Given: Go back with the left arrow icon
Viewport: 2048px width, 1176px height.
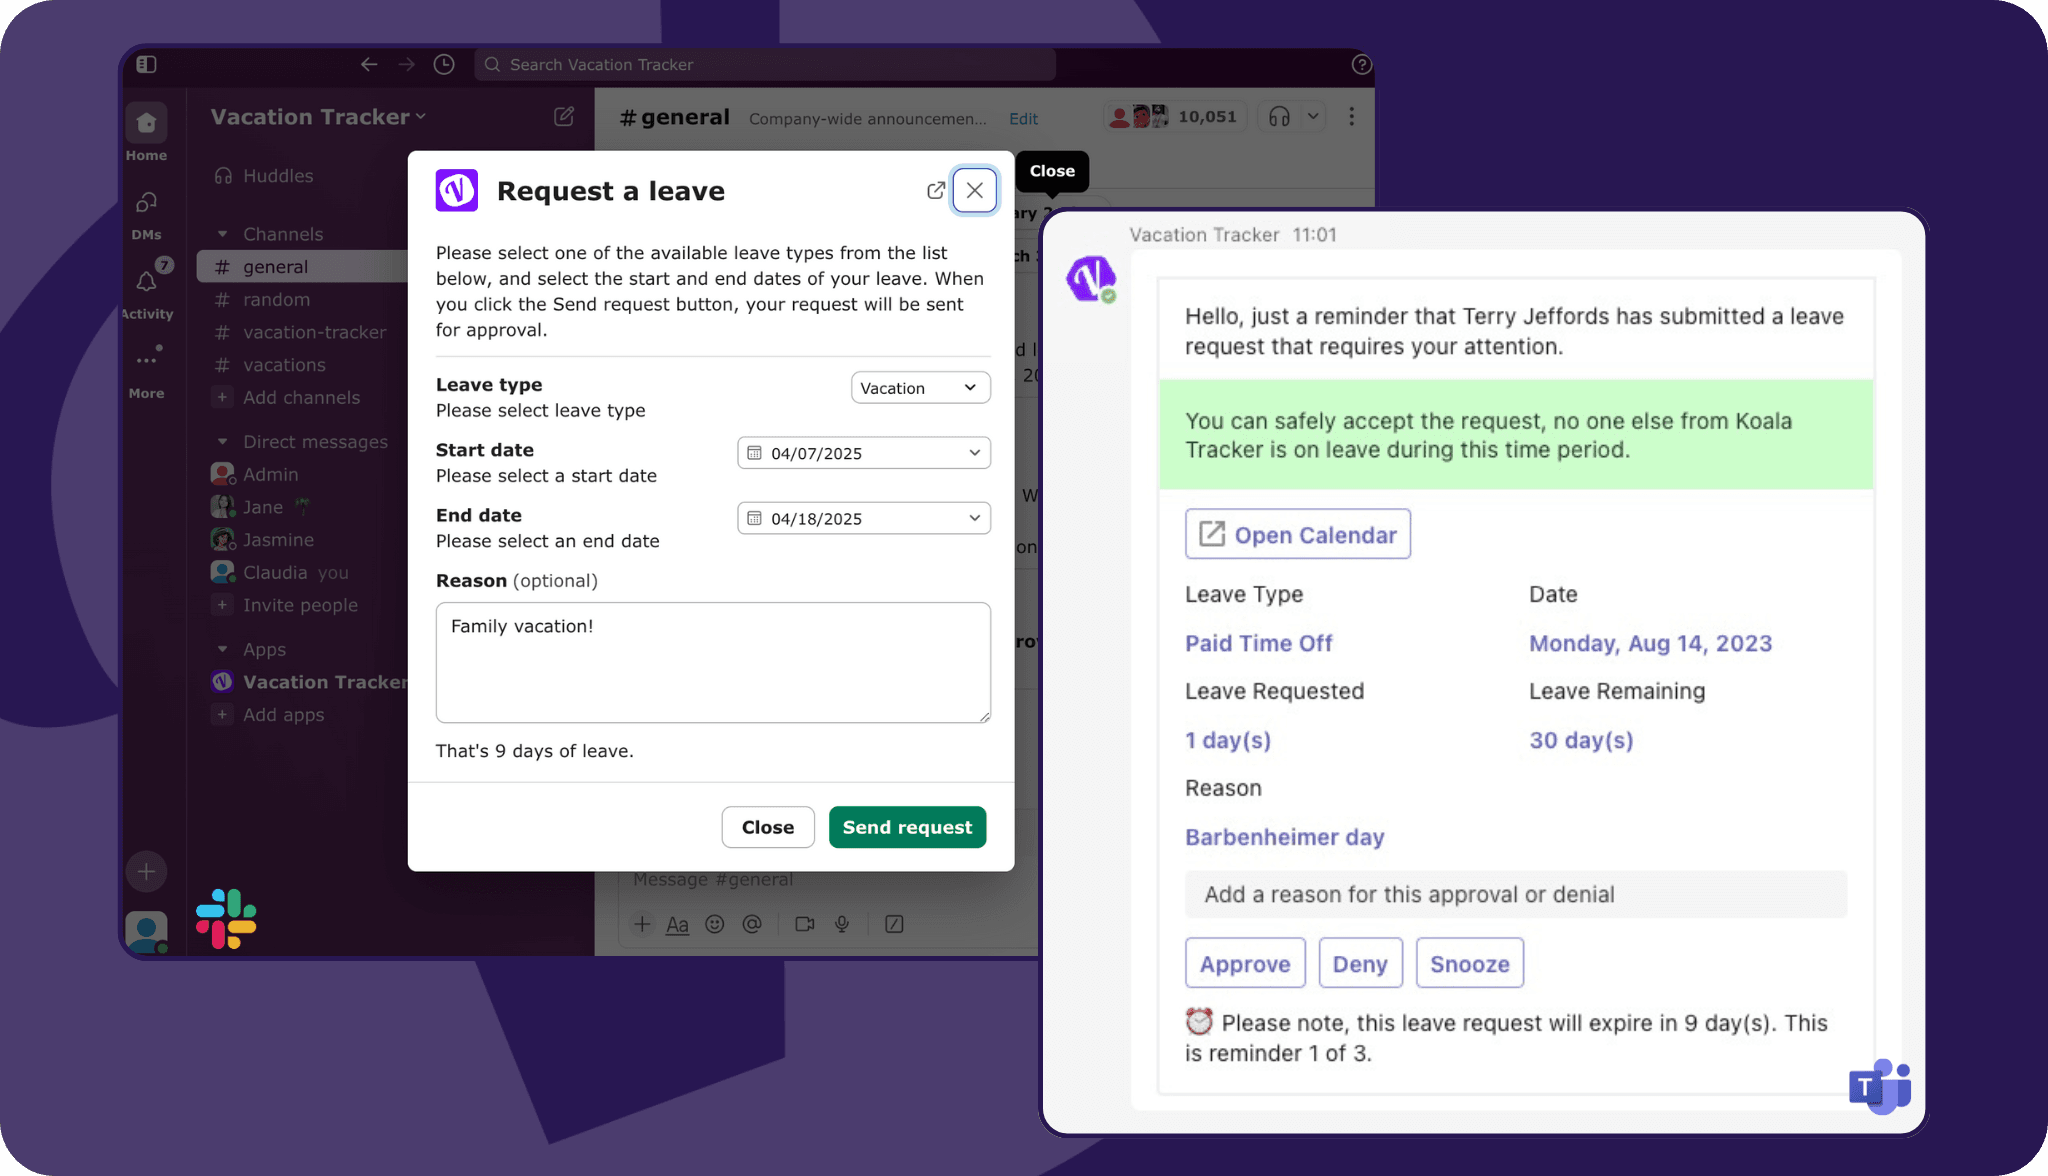Looking at the screenshot, I should click(369, 64).
